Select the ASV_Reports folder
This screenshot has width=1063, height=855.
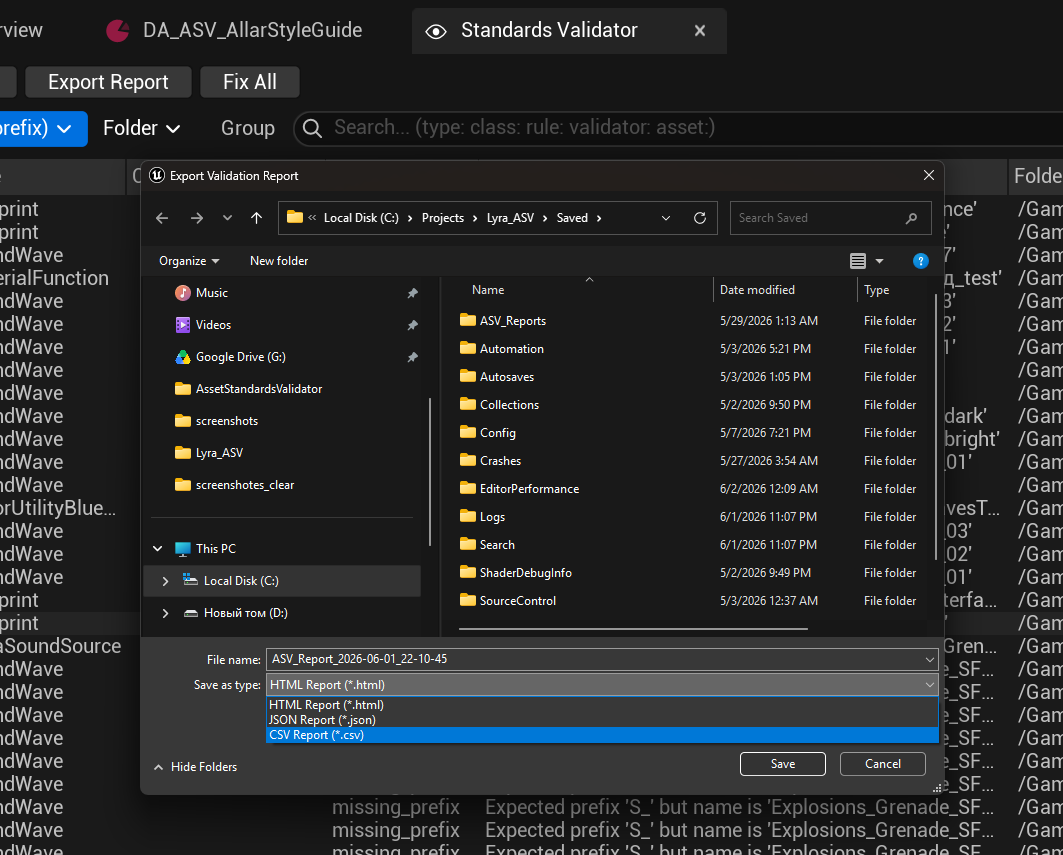pos(513,321)
